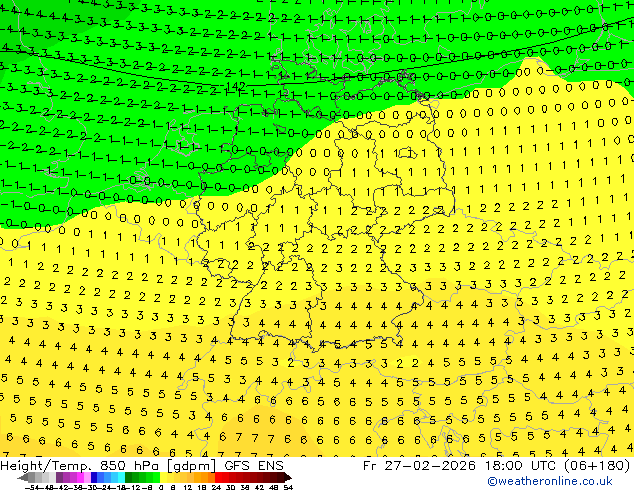Click the bright red legend swatch at 24
Viewport: 634px width, 490px height.
218,478
